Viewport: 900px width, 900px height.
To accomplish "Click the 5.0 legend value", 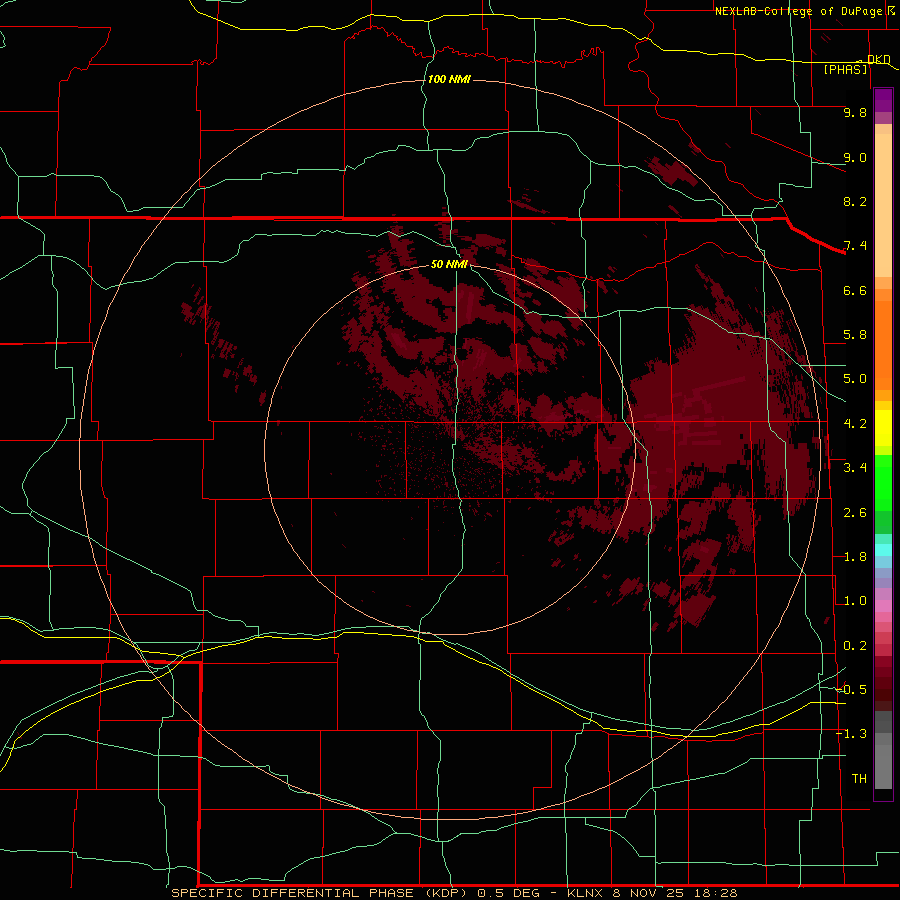I will click(855, 379).
